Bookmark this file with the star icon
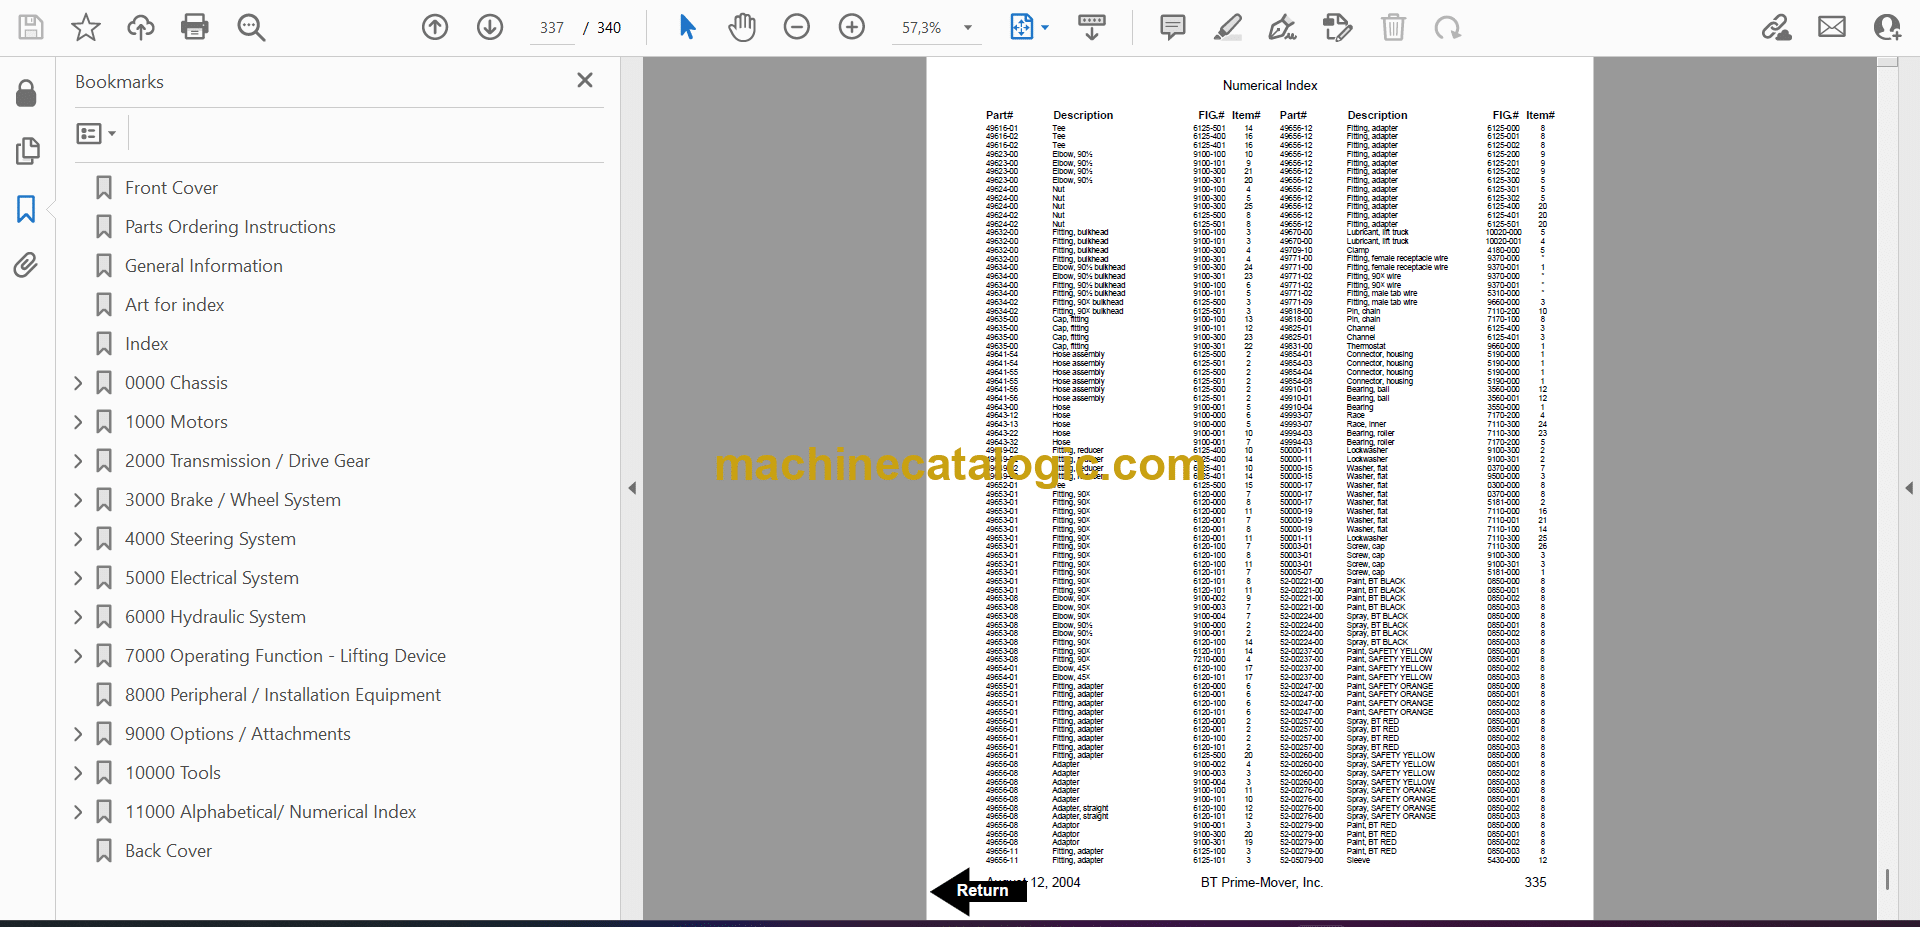This screenshot has height=927, width=1920. [86, 27]
